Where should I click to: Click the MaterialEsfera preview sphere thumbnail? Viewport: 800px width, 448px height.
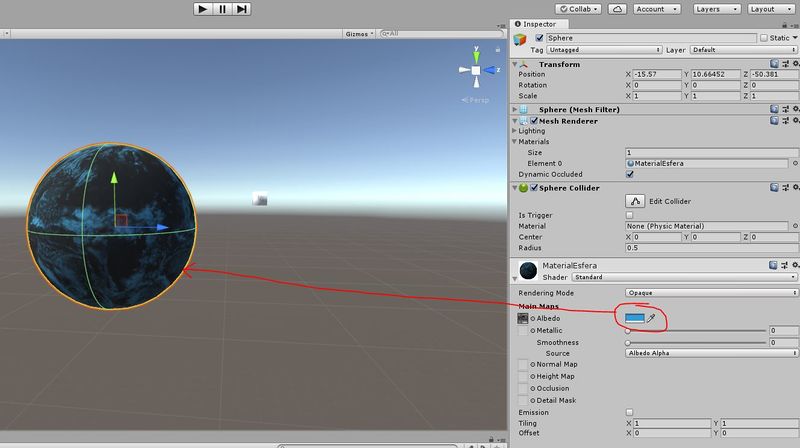click(x=528, y=270)
